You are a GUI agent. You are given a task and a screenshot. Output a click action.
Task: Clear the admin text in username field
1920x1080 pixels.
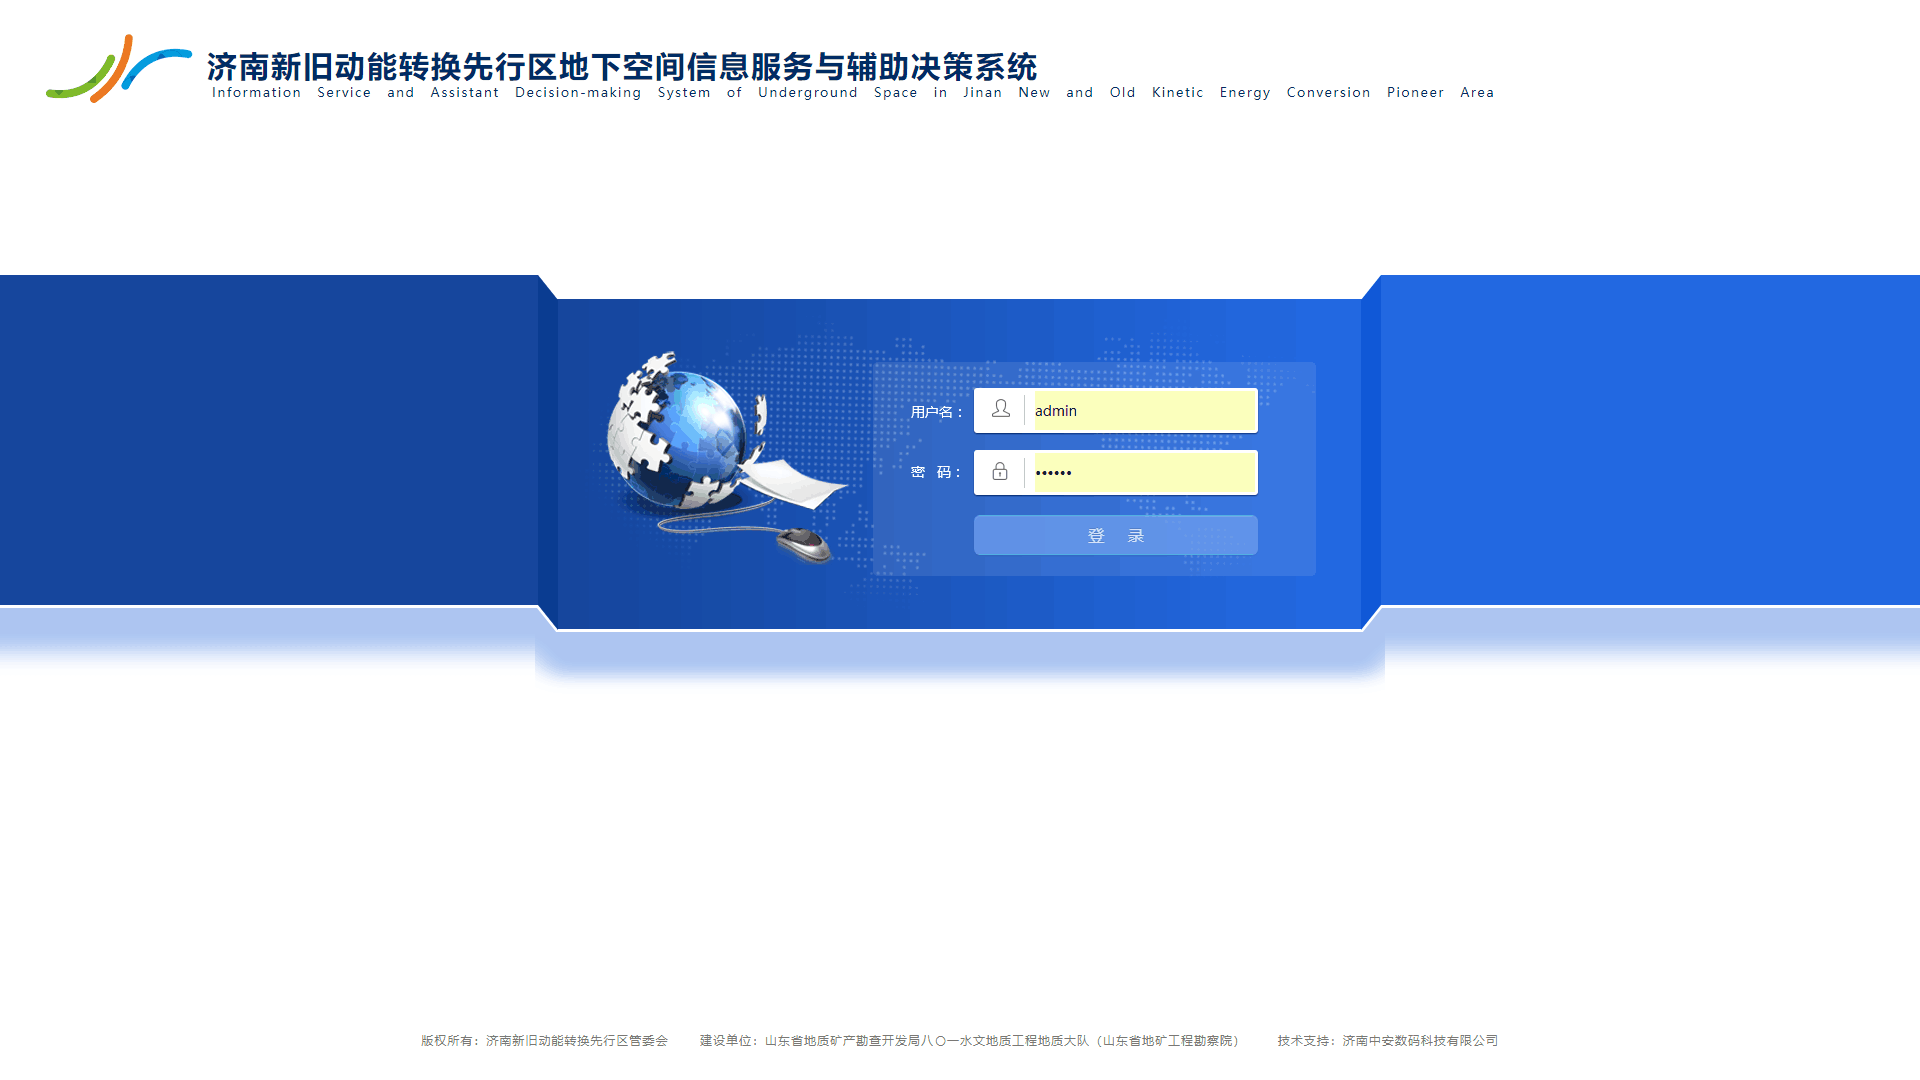1138,410
